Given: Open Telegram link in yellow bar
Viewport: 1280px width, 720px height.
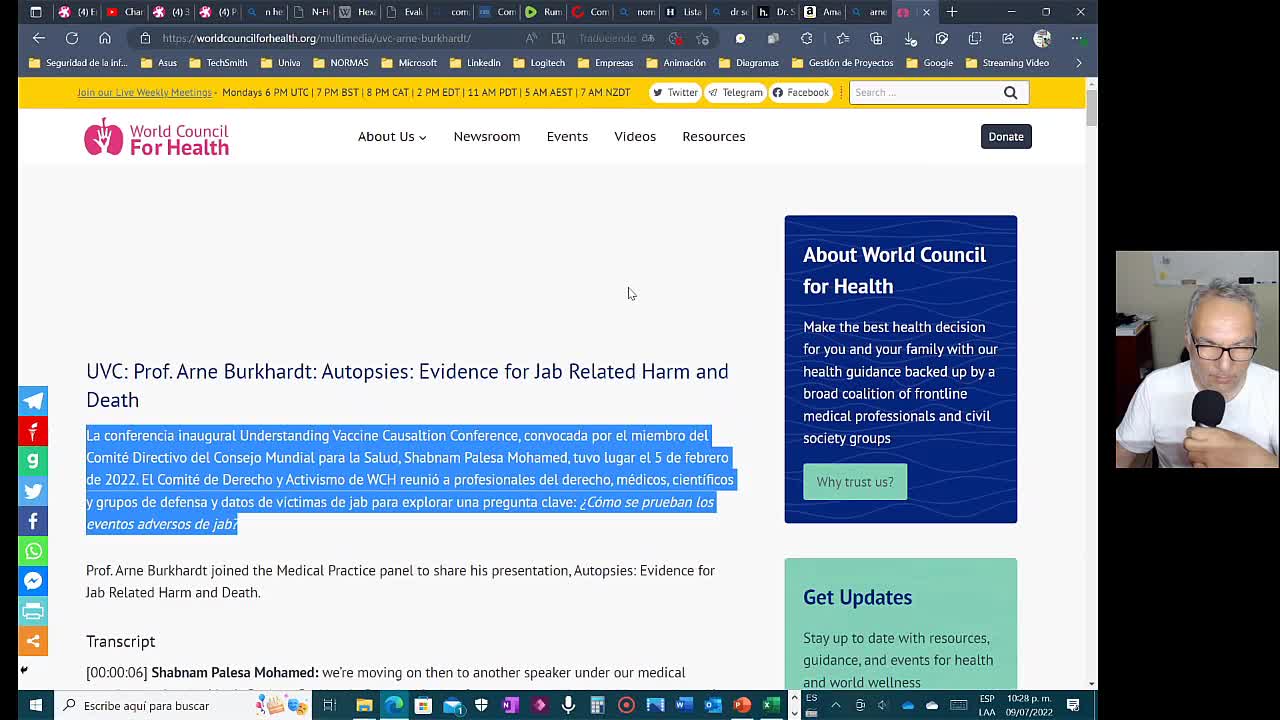Looking at the screenshot, I should pos(735,92).
